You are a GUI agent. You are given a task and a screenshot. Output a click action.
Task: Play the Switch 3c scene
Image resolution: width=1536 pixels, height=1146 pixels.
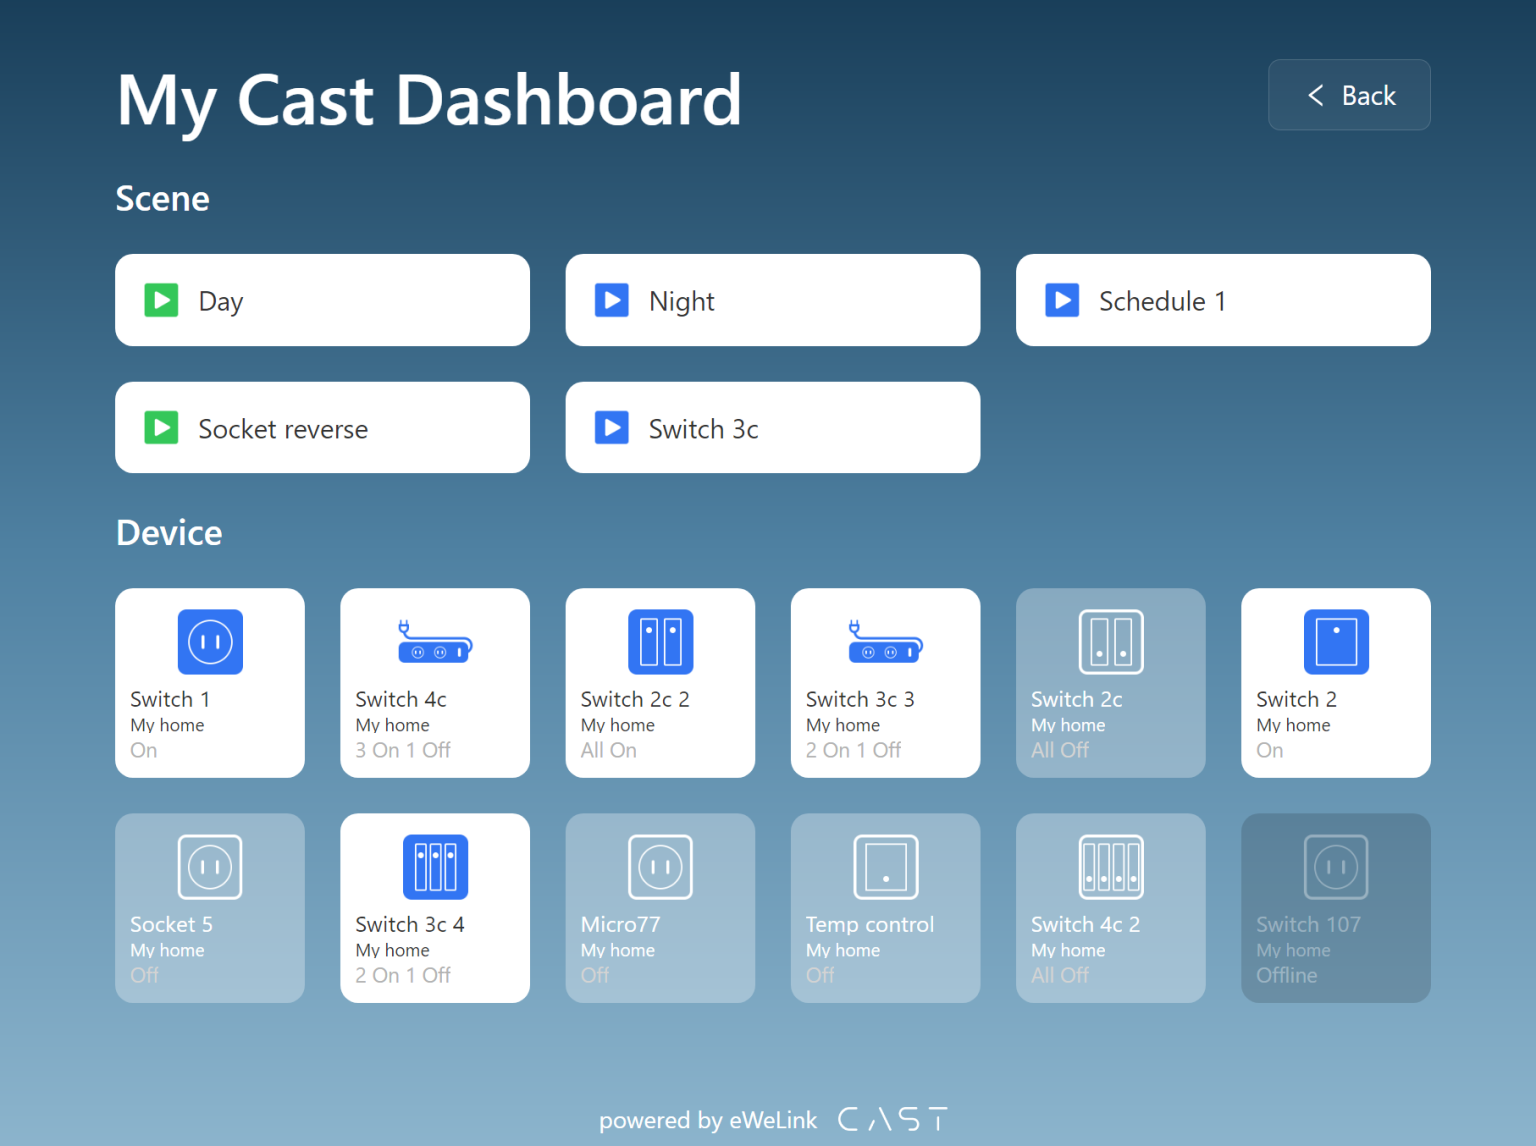pos(772,427)
